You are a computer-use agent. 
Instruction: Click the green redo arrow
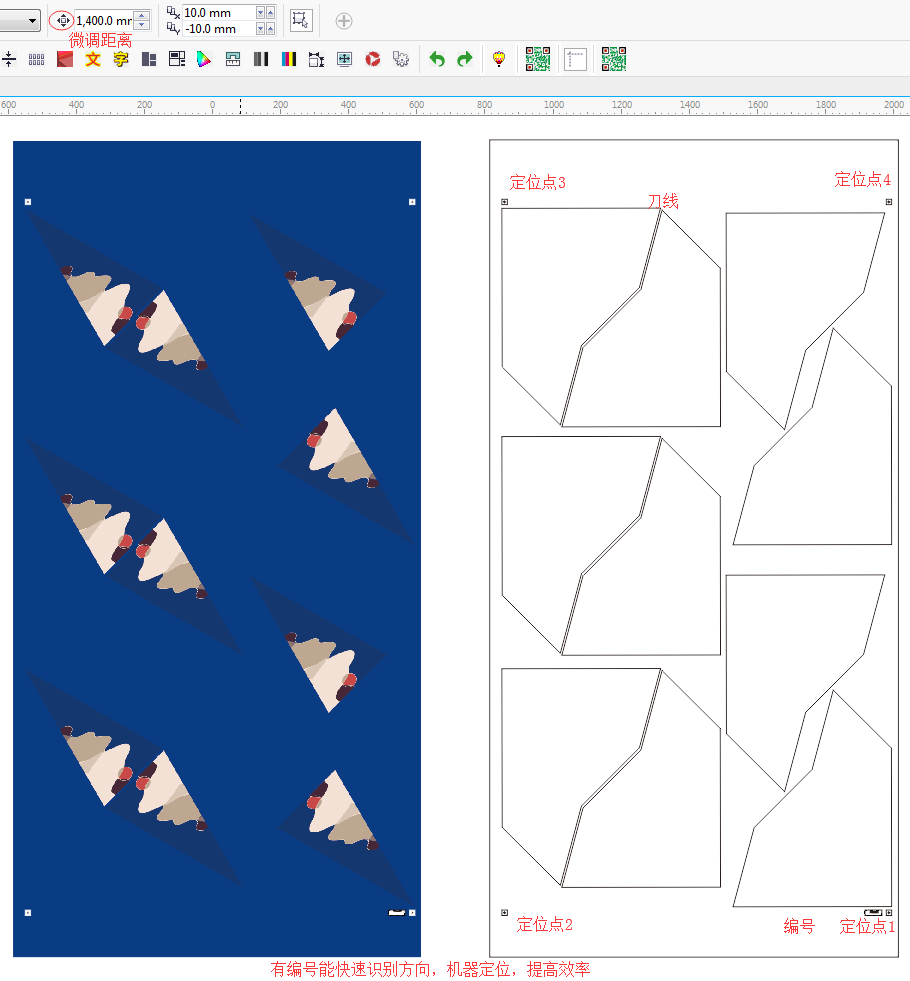pos(464,60)
